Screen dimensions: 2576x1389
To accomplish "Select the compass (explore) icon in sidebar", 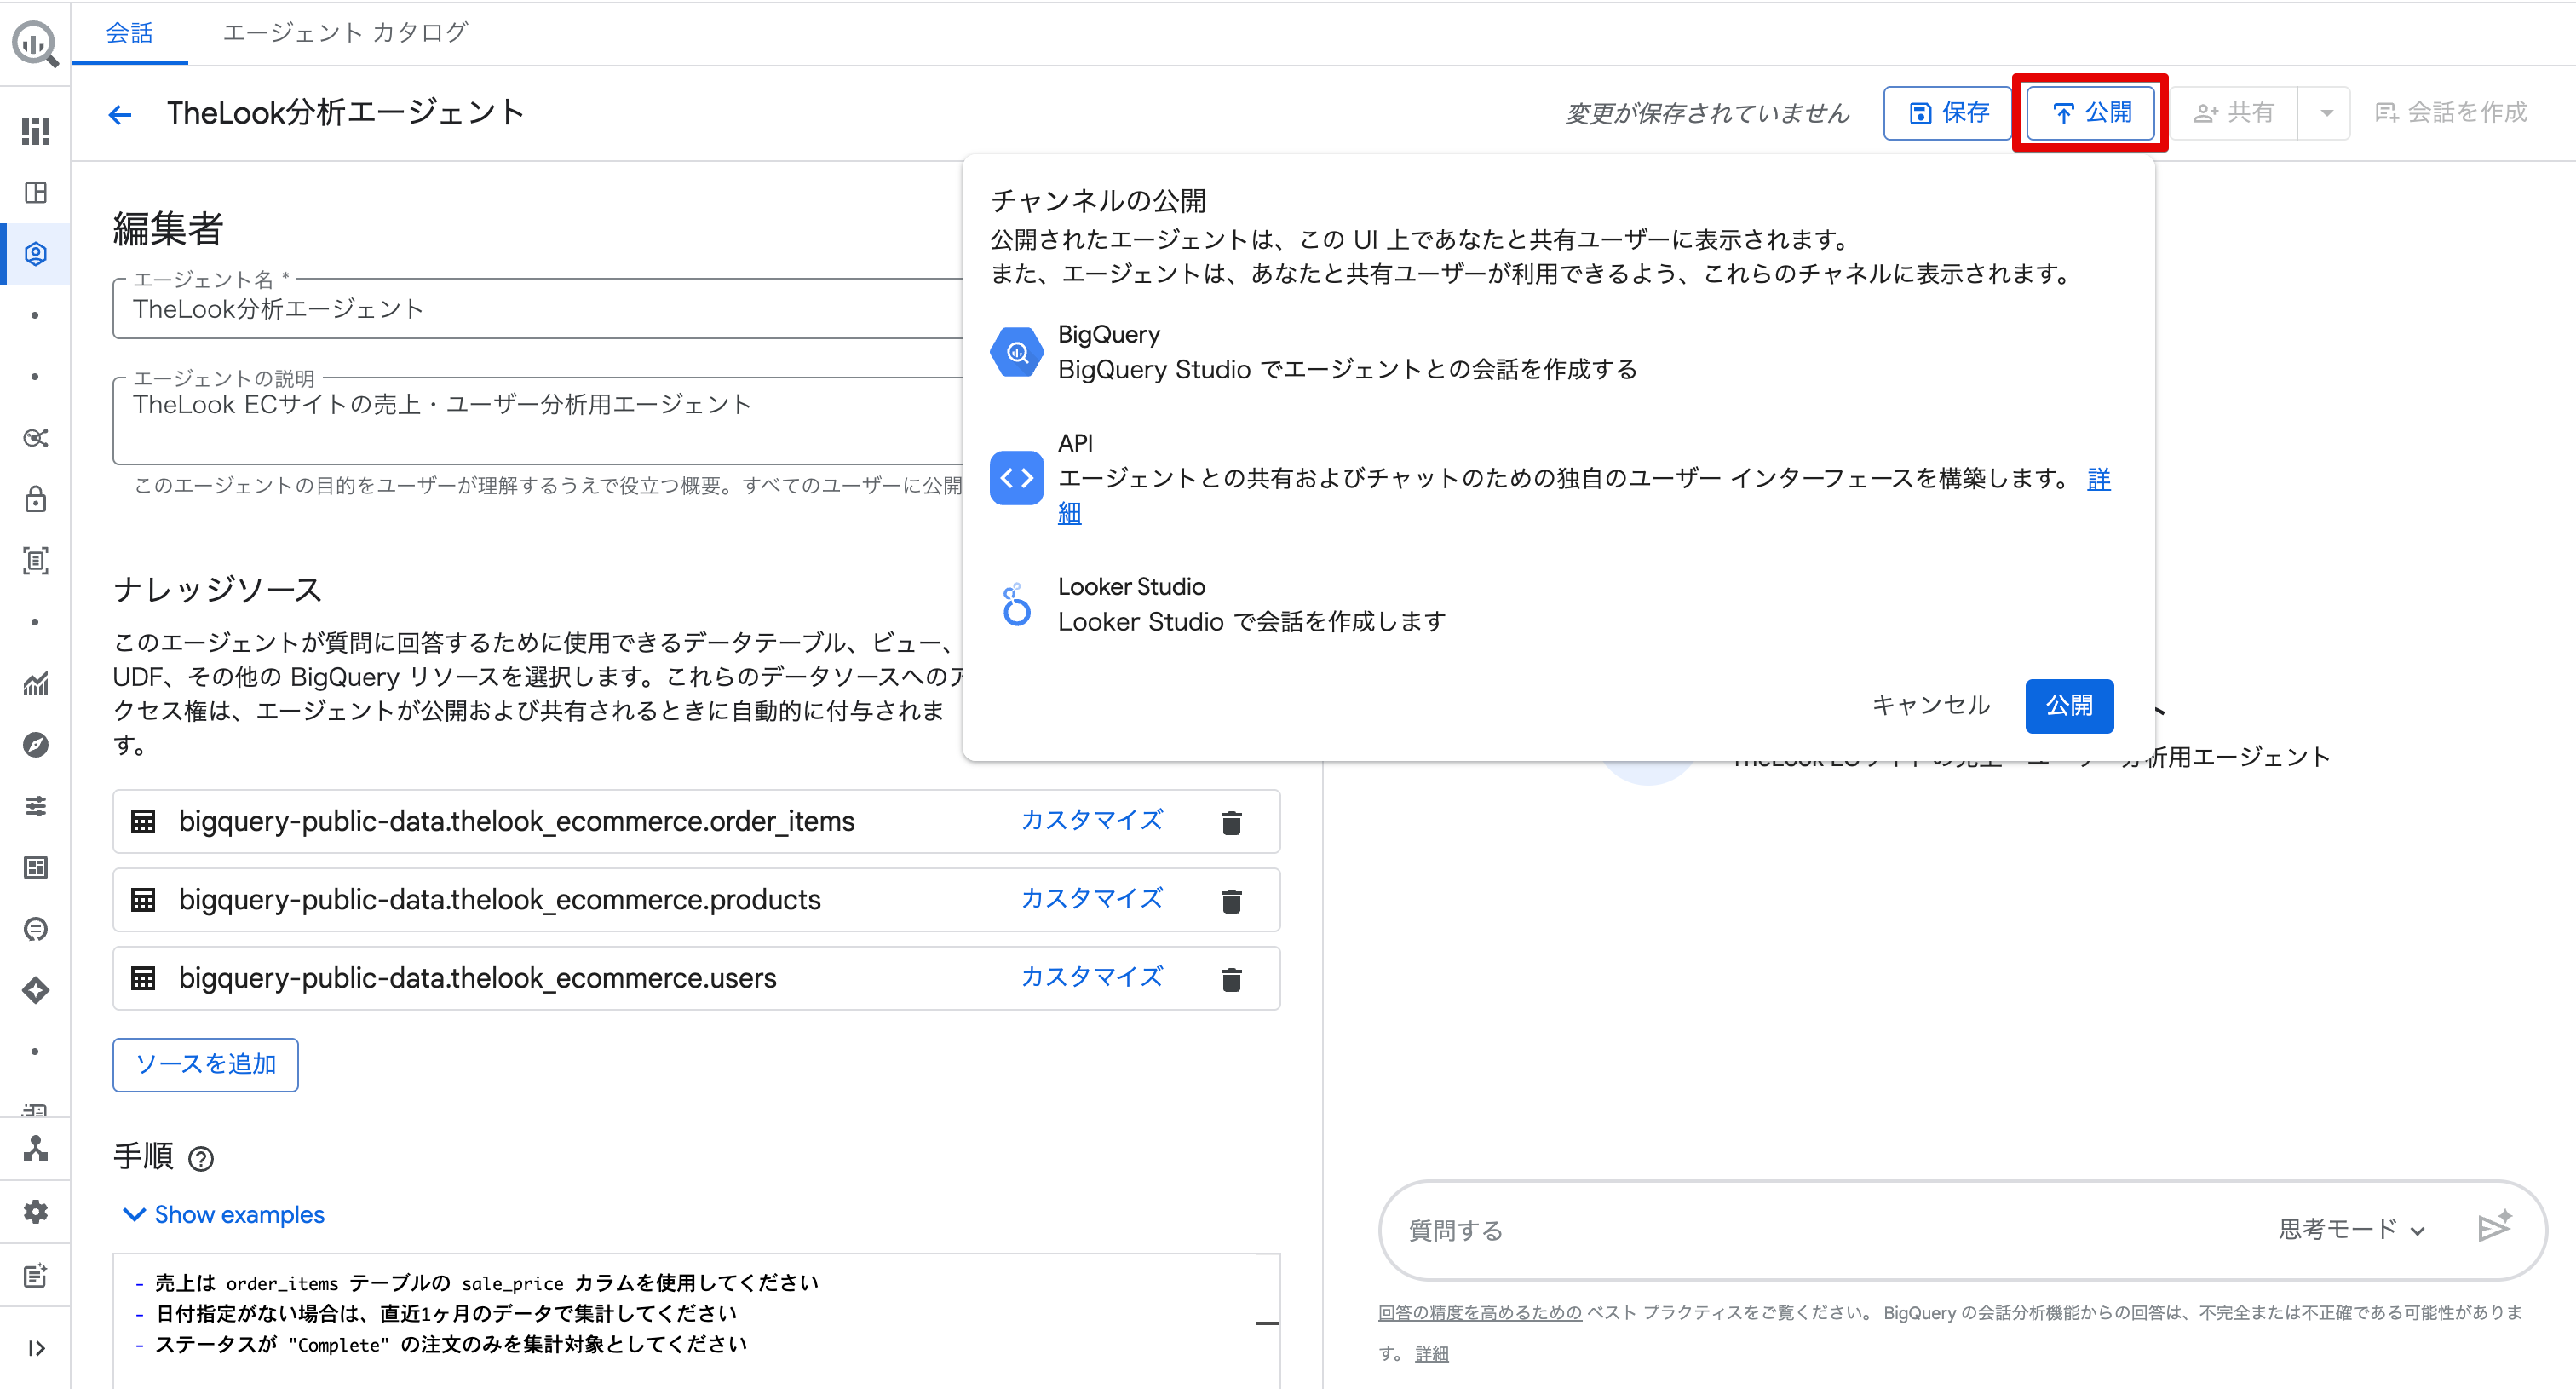I will coord(35,744).
